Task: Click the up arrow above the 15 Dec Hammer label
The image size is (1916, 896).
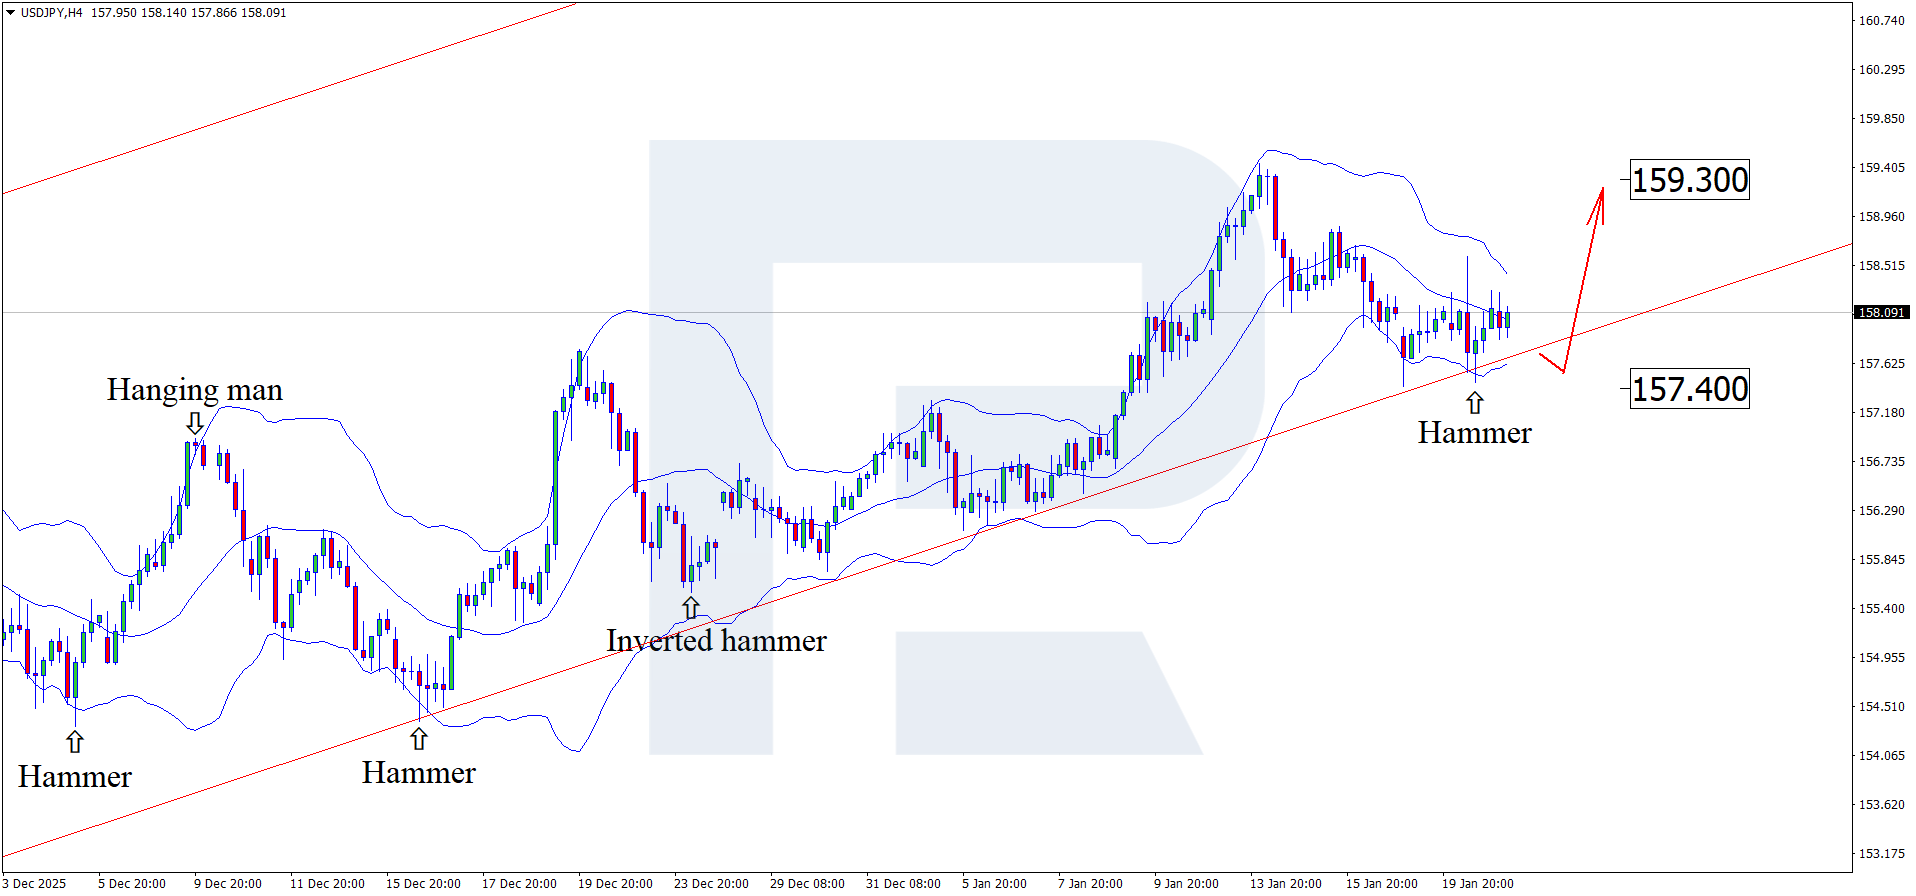Action: [419, 739]
